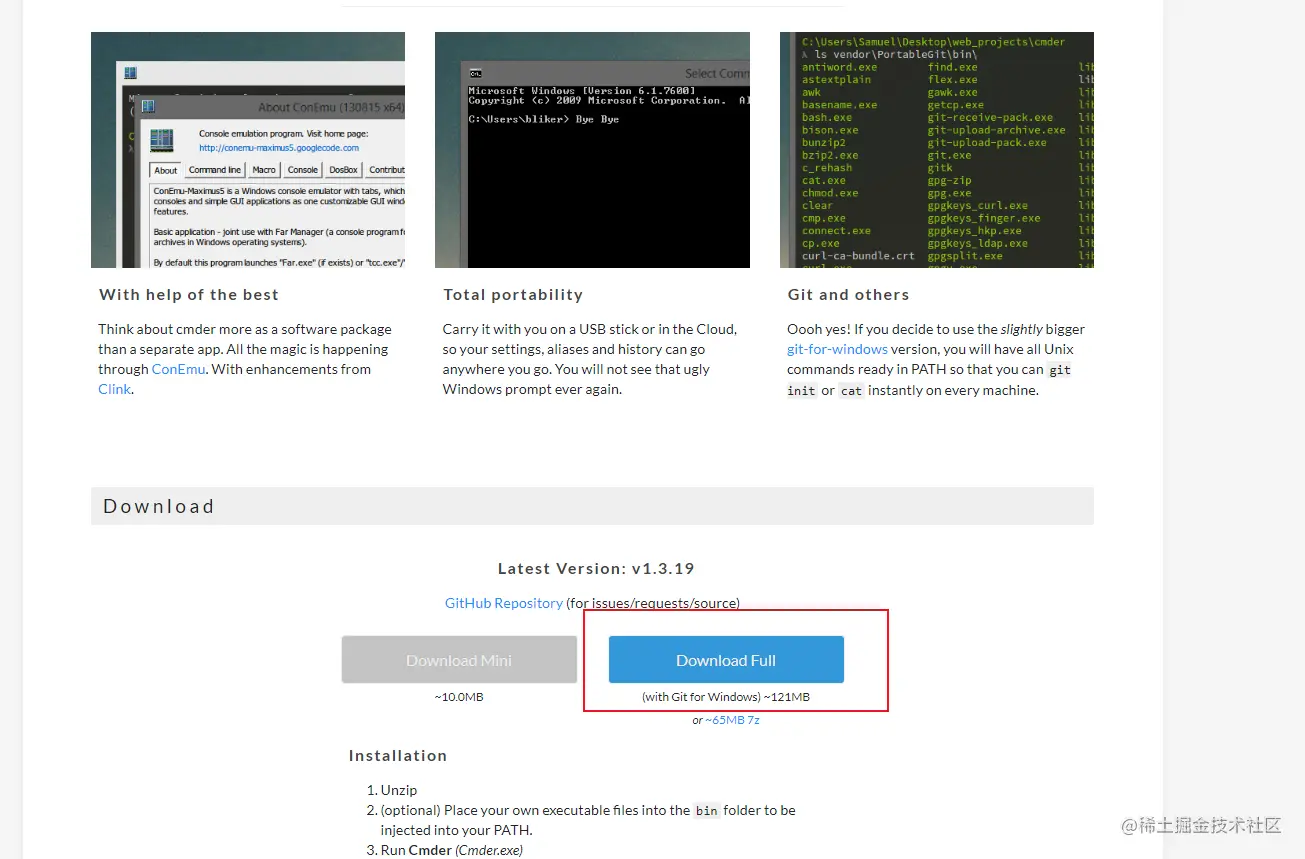
Task: Click the 'Git and others' heading
Action: (x=848, y=295)
